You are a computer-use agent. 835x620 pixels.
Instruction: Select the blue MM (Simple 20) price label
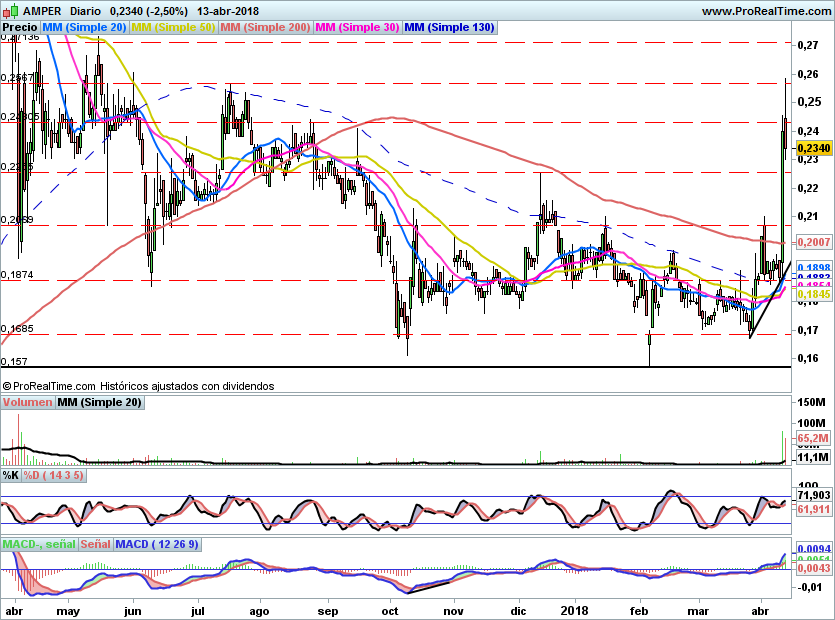tap(85, 28)
